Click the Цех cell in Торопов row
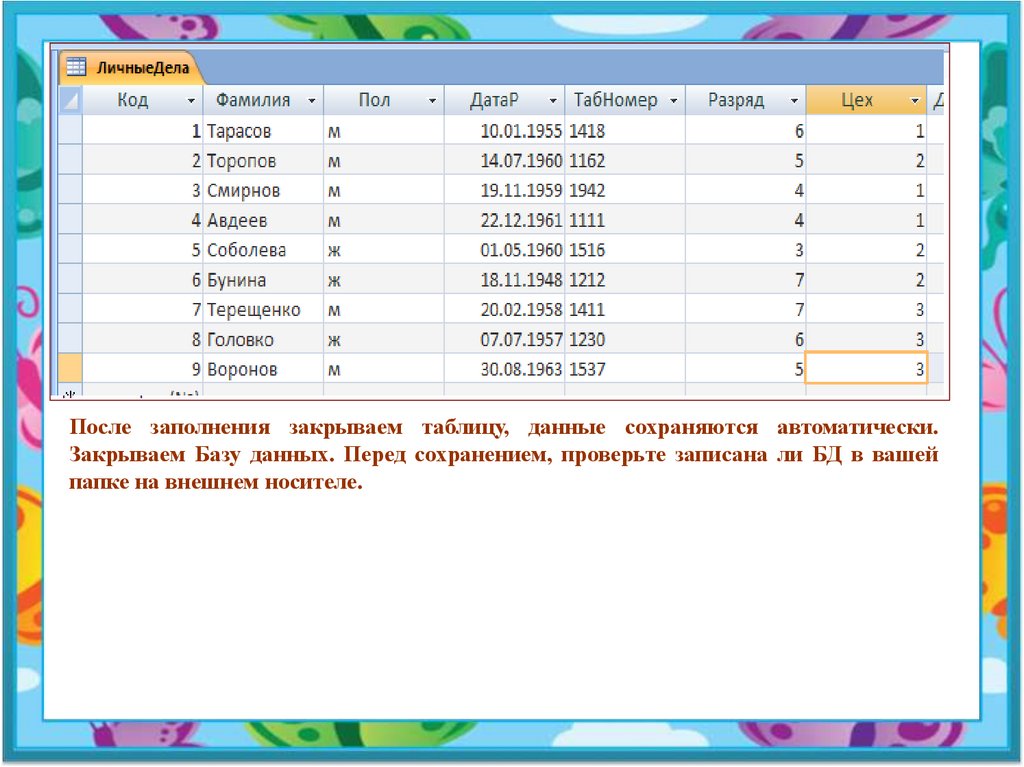The width and height of the screenshot is (1024, 767). (866, 161)
